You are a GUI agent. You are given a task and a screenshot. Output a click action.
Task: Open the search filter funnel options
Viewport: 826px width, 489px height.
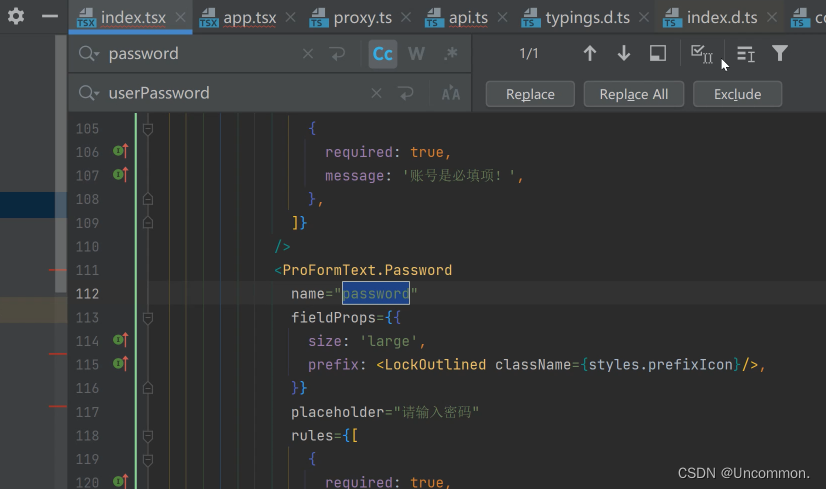[780, 53]
